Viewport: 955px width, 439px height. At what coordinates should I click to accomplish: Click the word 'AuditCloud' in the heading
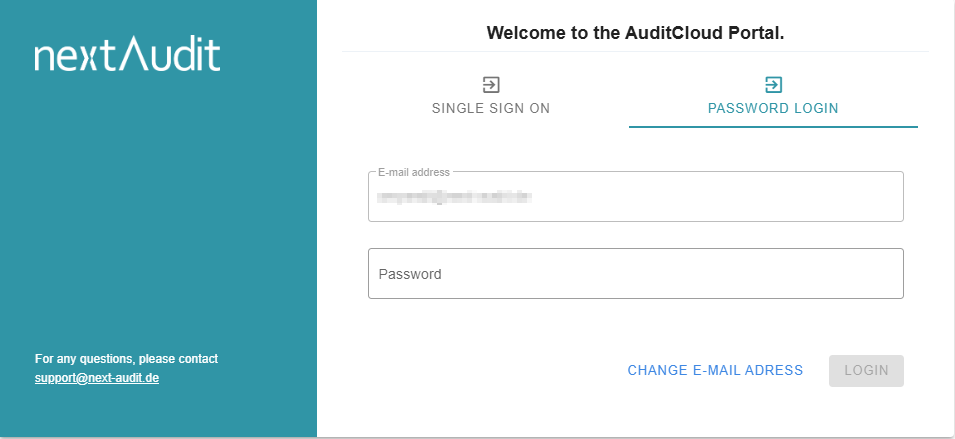689,32
